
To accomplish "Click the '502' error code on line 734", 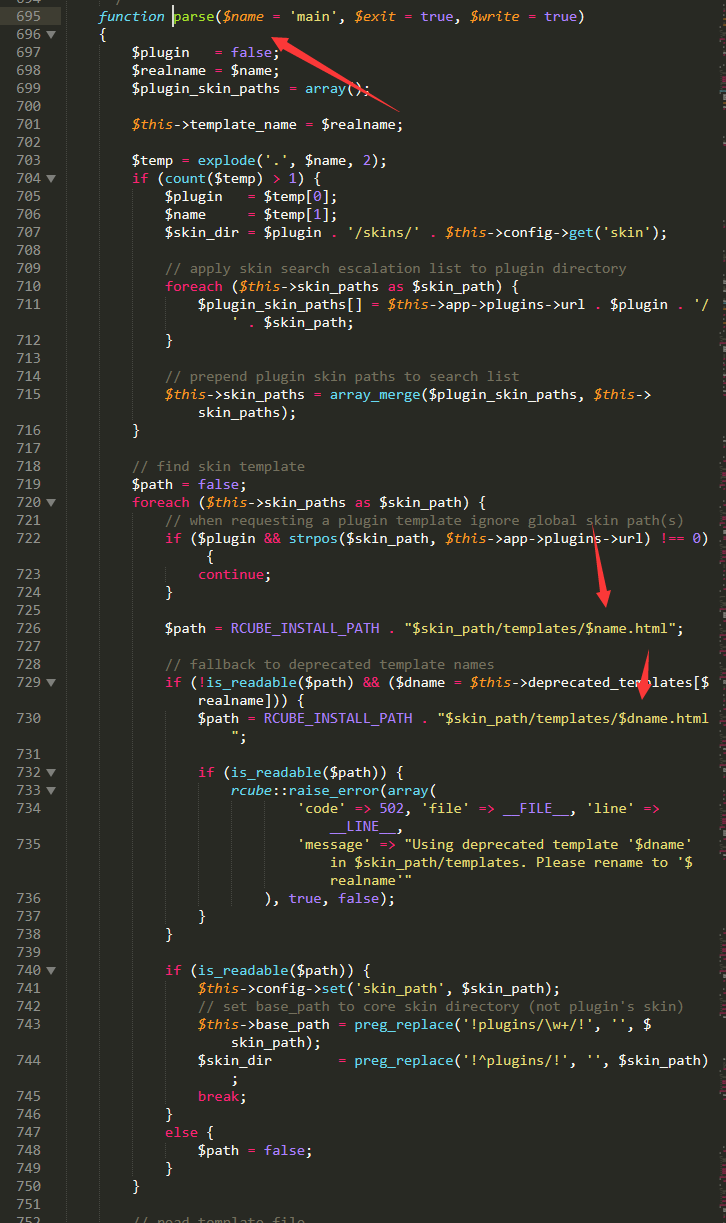I will click(x=392, y=808).
